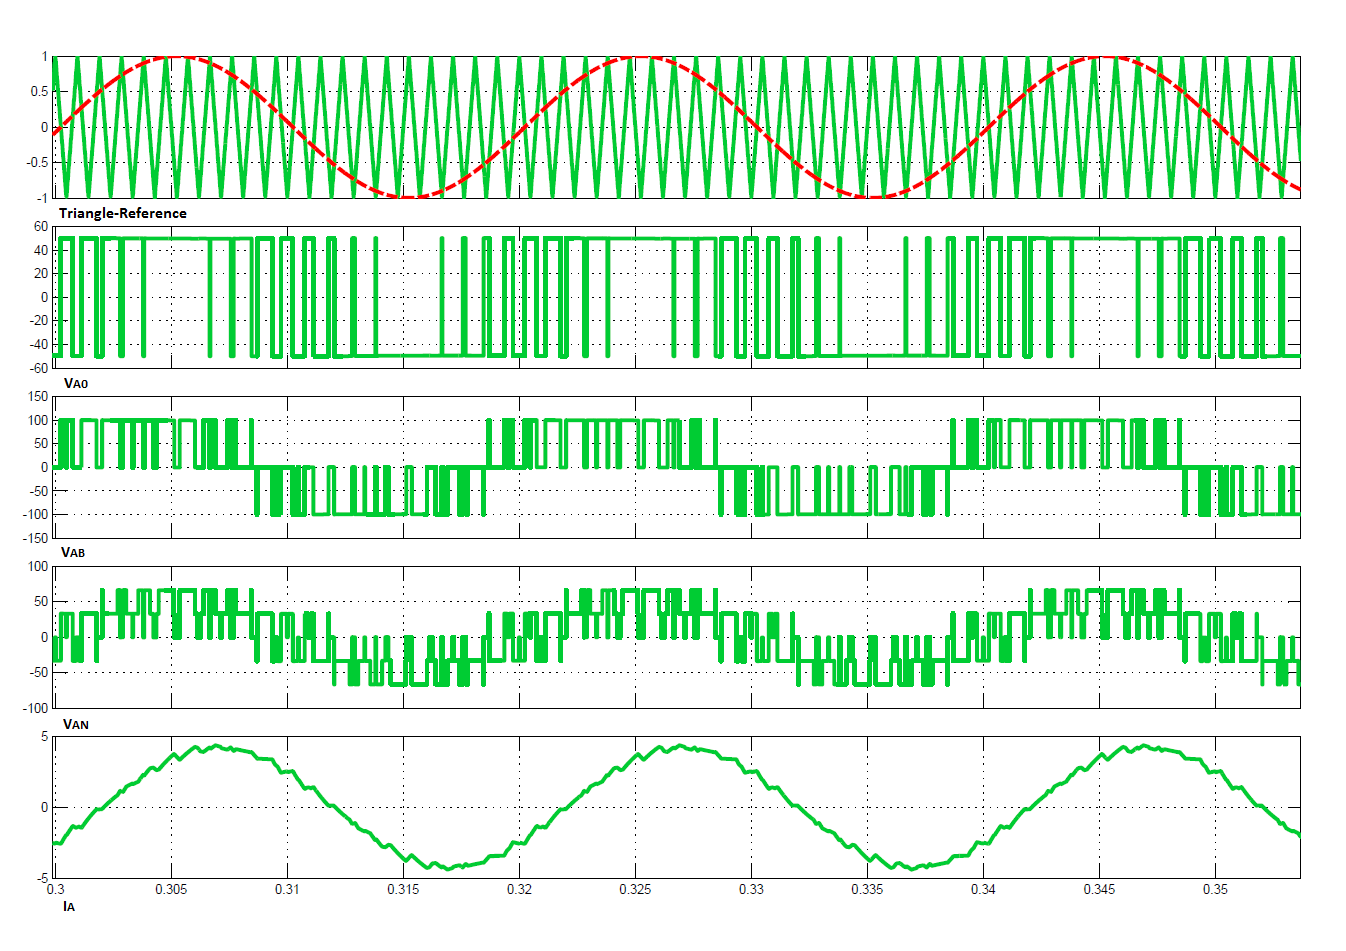Click the VAB plot label

pyautogui.click(x=74, y=553)
